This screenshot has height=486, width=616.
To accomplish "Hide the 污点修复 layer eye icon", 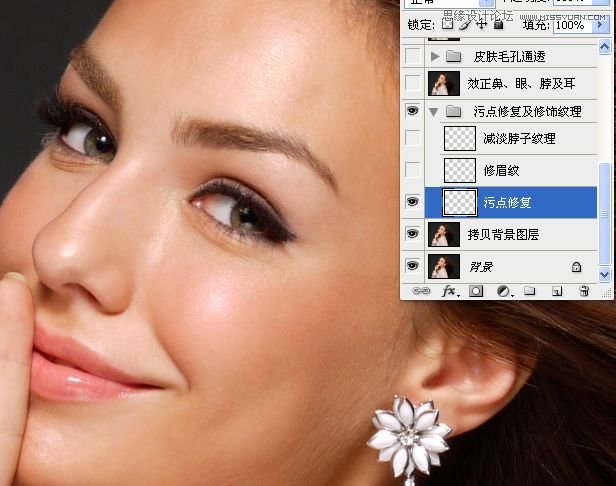I will tap(412, 202).
